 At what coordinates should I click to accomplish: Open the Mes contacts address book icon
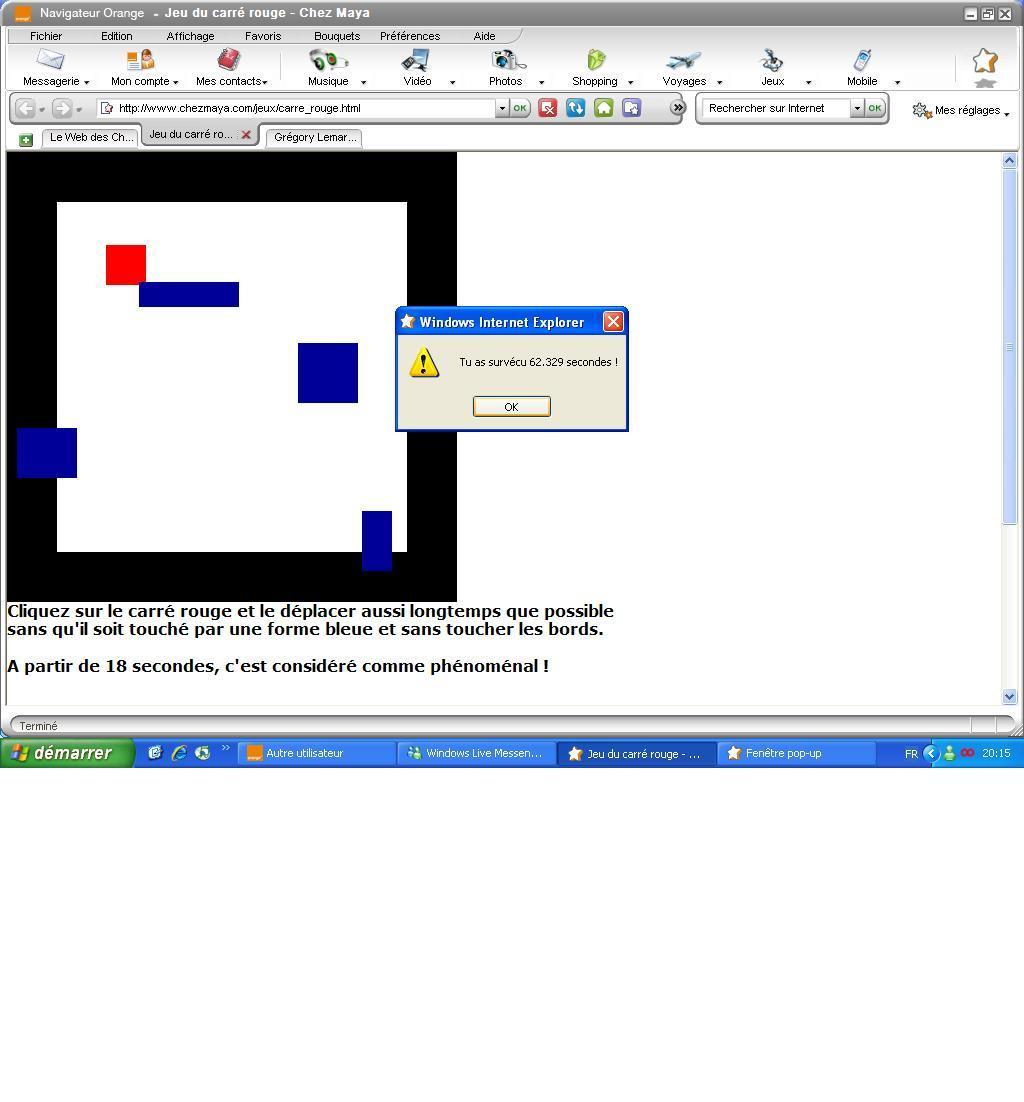point(229,60)
